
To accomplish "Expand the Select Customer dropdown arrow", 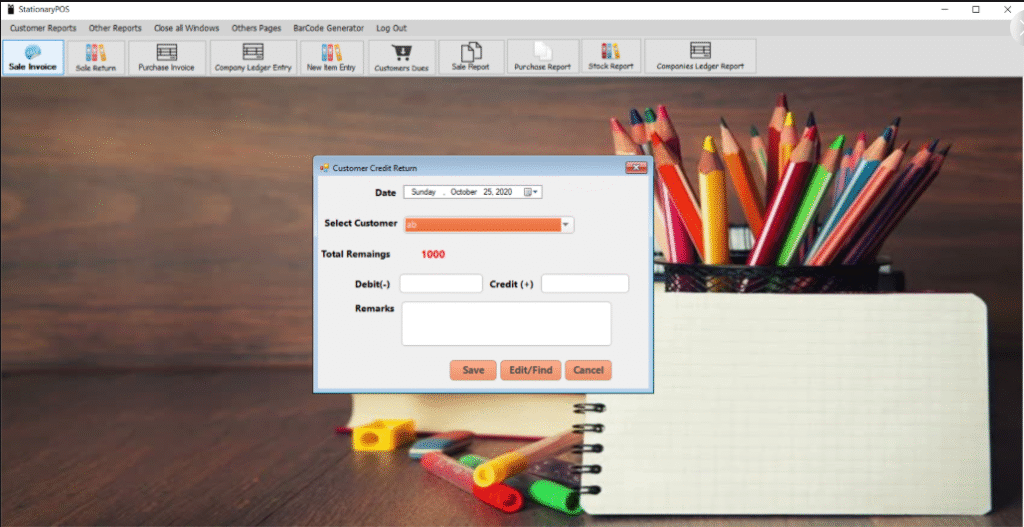I will tap(567, 225).
